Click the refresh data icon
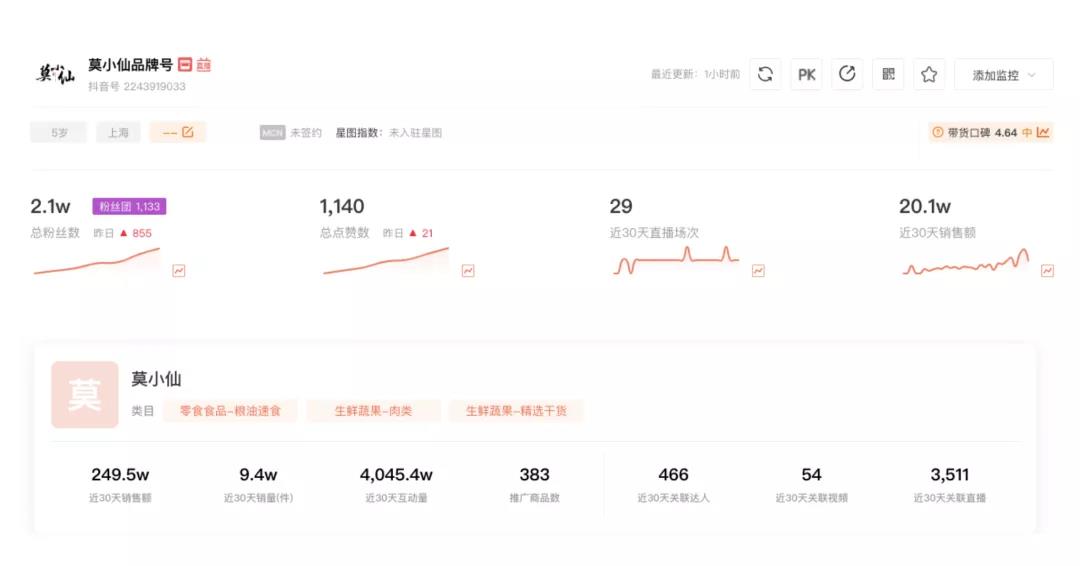This screenshot has width=1080, height=566. tap(765, 74)
